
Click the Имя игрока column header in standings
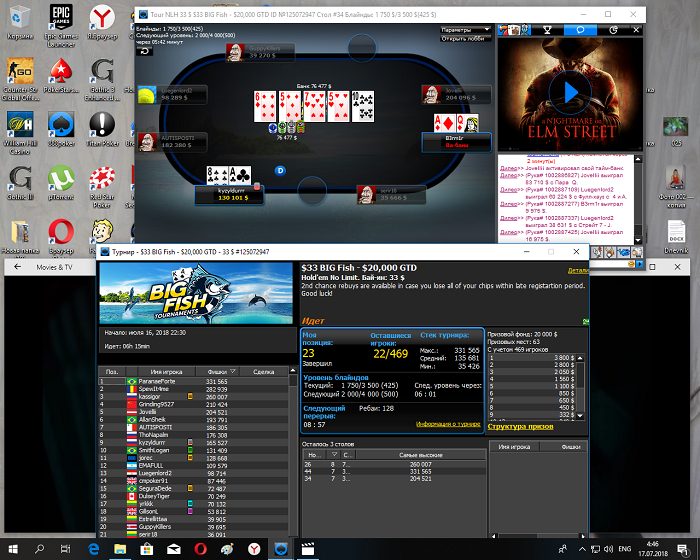pos(166,372)
